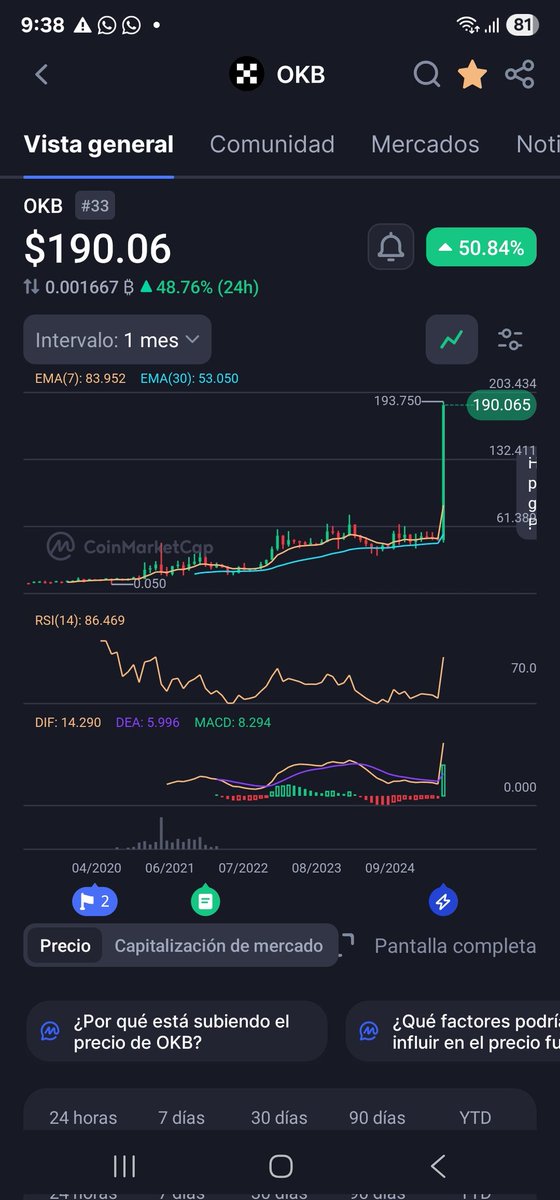This screenshot has width=560, height=1200.
Task: Open the Comunidad tab
Action: [x=272, y=144]
